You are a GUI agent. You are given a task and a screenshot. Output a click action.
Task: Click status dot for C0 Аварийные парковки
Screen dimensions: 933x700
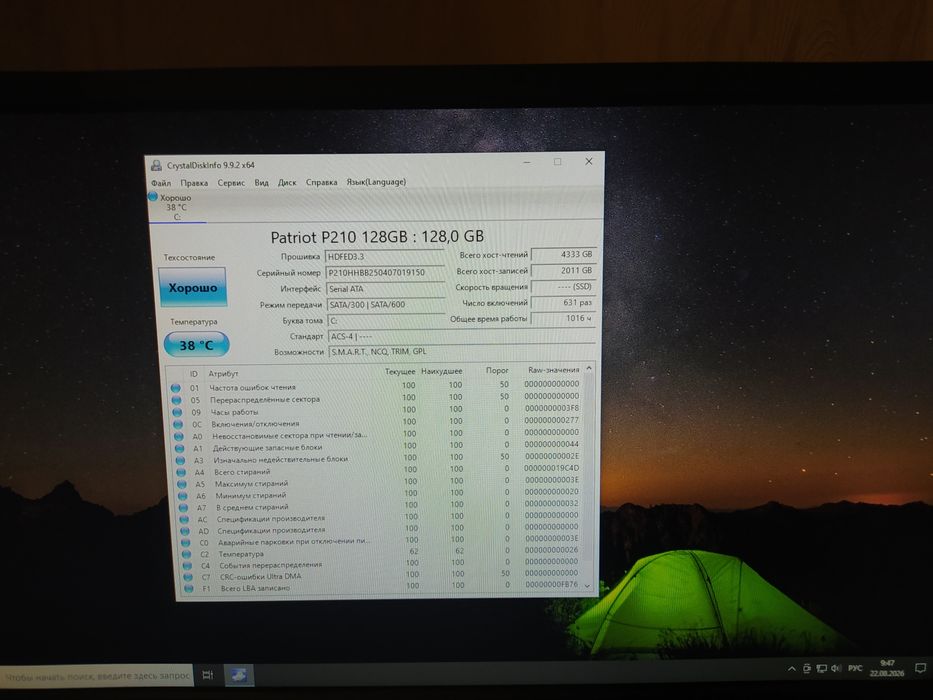click(186, 543)
